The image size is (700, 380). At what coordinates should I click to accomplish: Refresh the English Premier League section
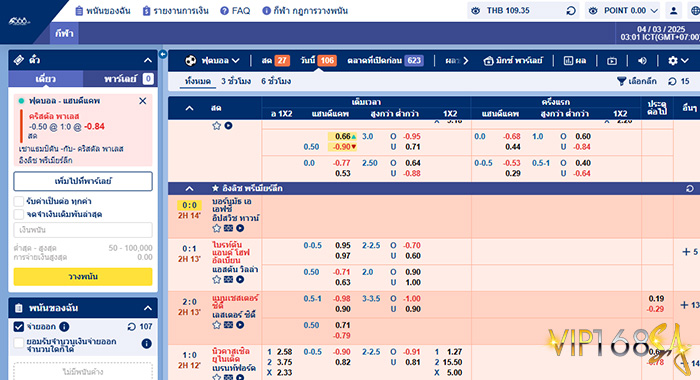pyautogui.click(x=690, y=188)
